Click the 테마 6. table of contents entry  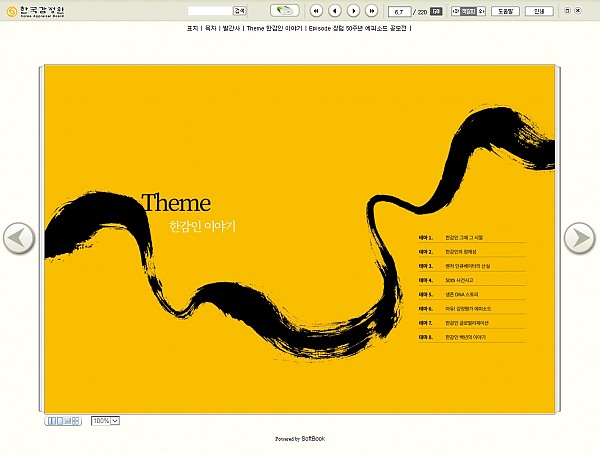click(472, 309)
